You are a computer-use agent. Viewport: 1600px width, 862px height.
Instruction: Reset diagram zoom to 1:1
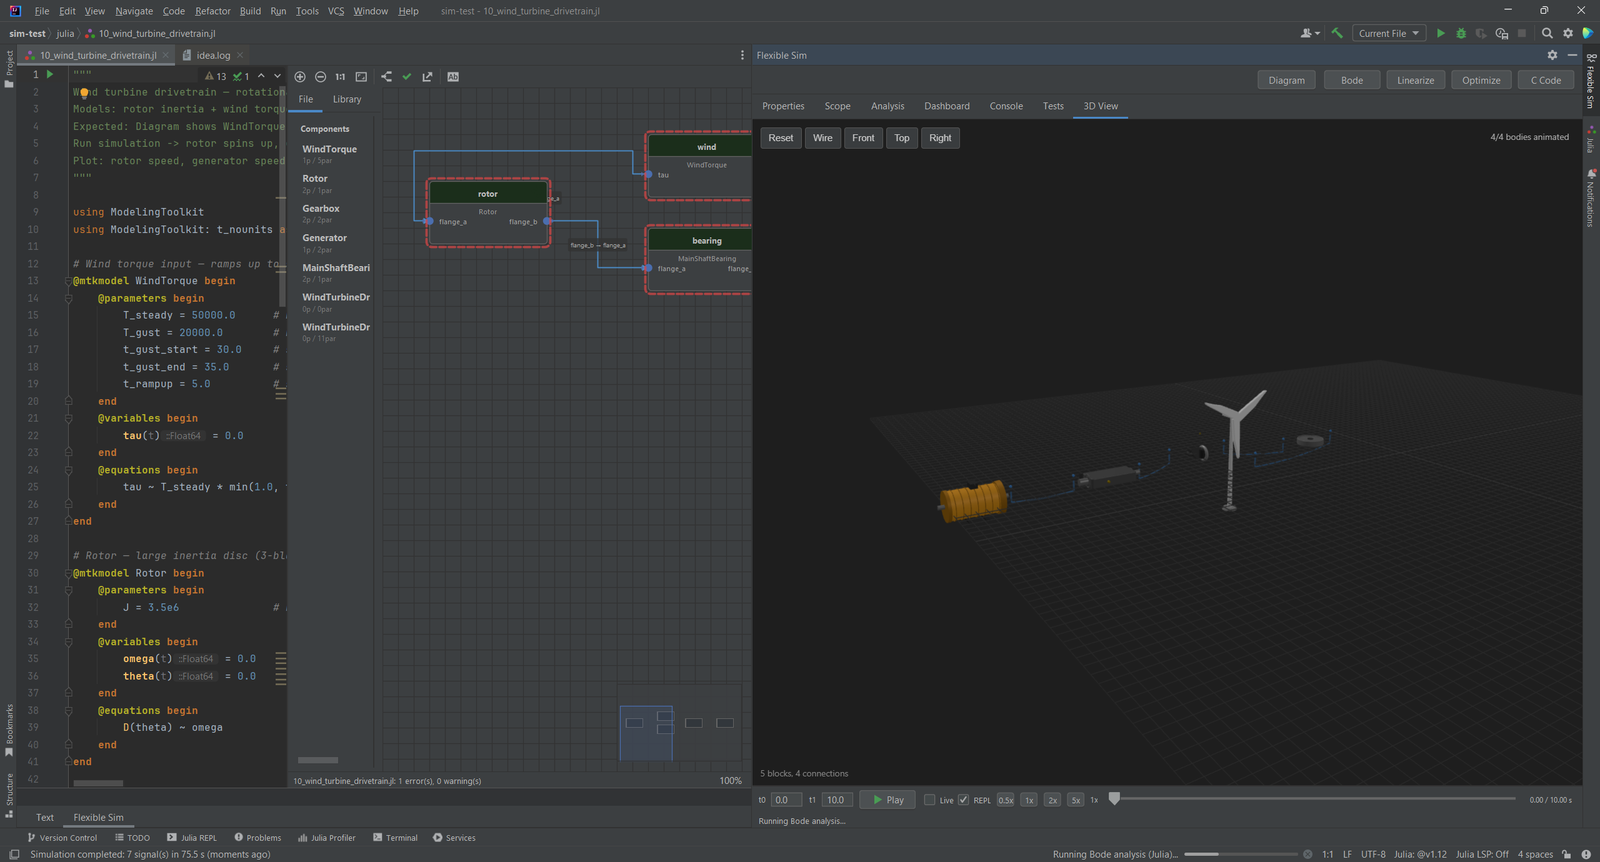point(340,77)
